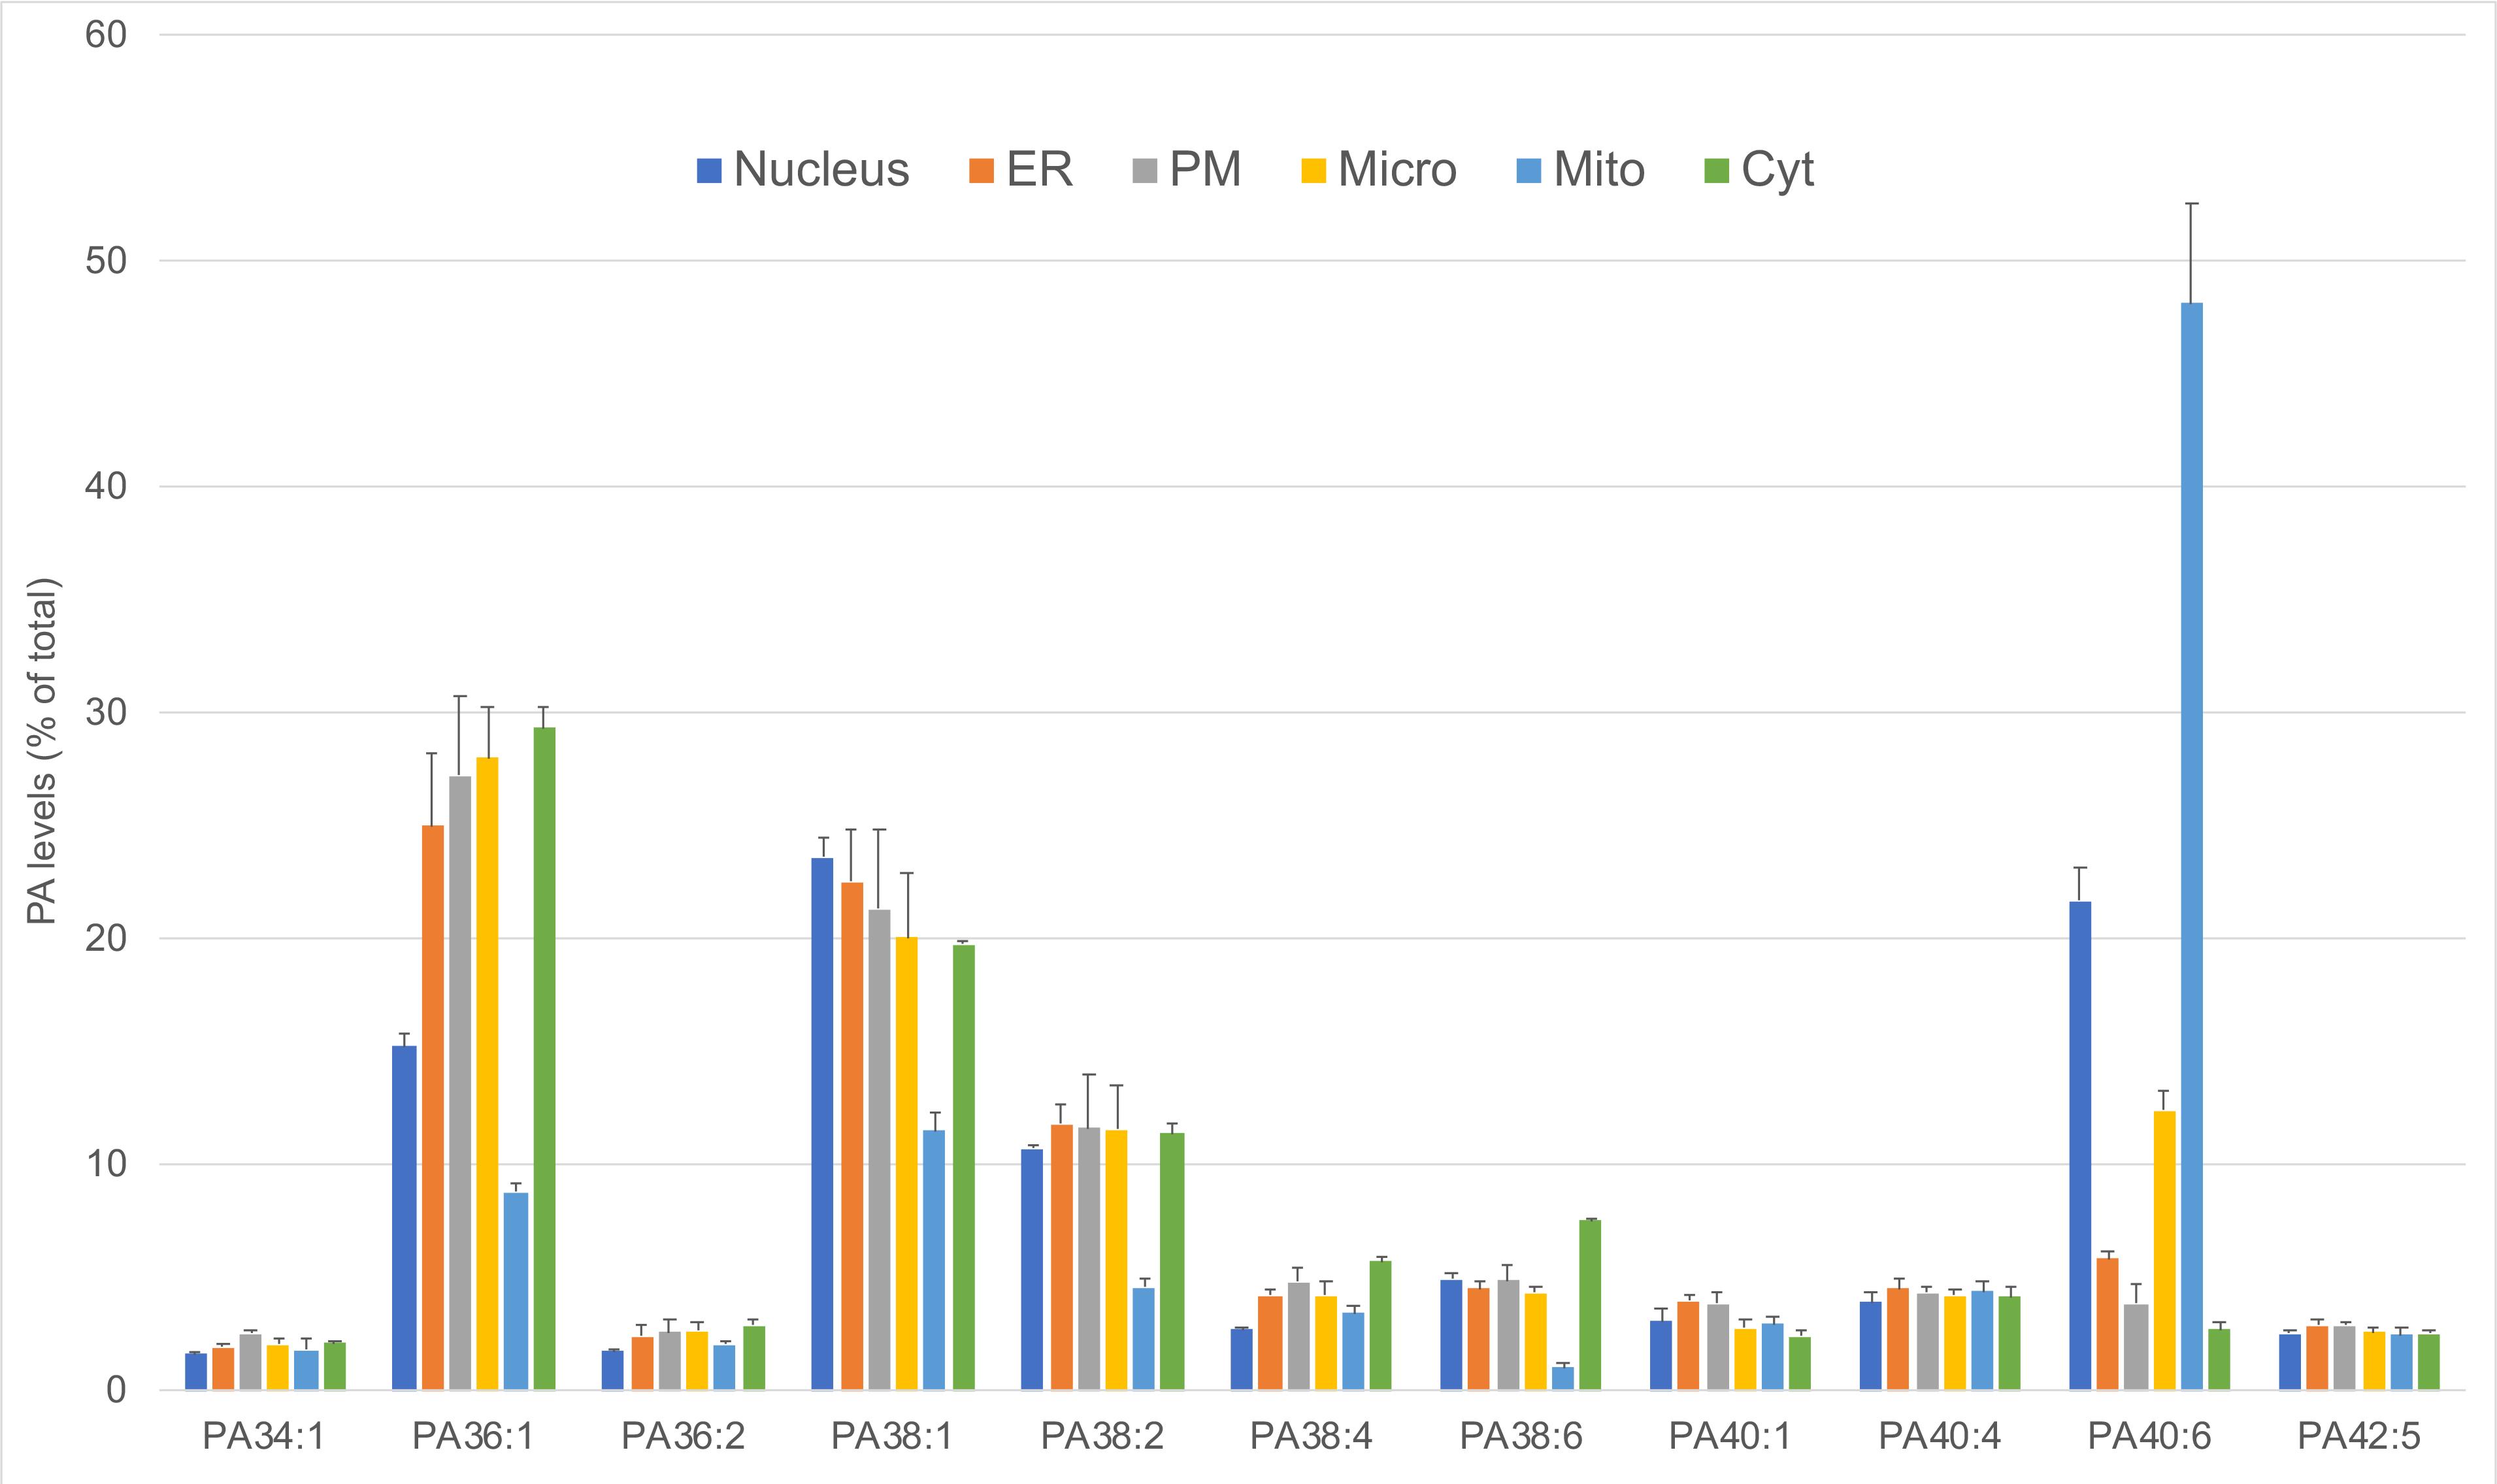The width and height of the screenshot is (2497, 1484).
Task: Select the Nucleus bar for PA38:1
Action: point(822,1123)
